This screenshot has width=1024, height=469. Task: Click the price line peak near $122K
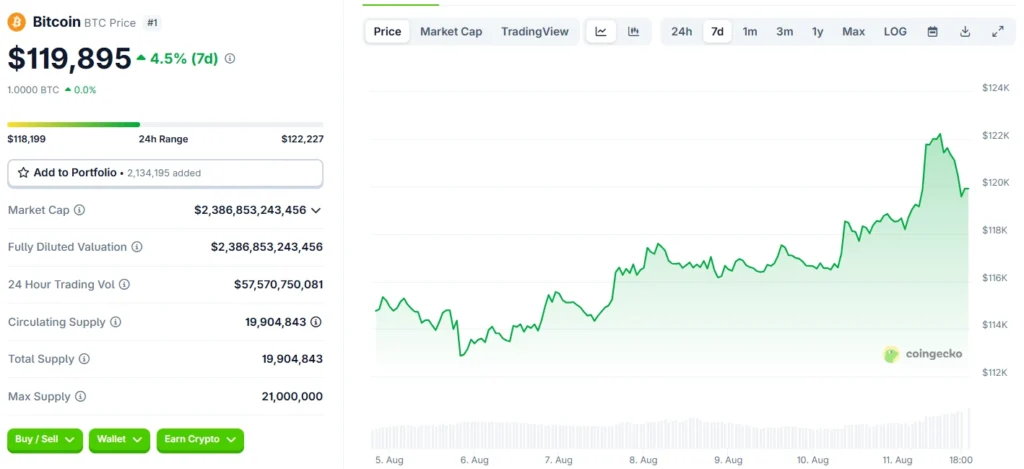tap(940, 135)
